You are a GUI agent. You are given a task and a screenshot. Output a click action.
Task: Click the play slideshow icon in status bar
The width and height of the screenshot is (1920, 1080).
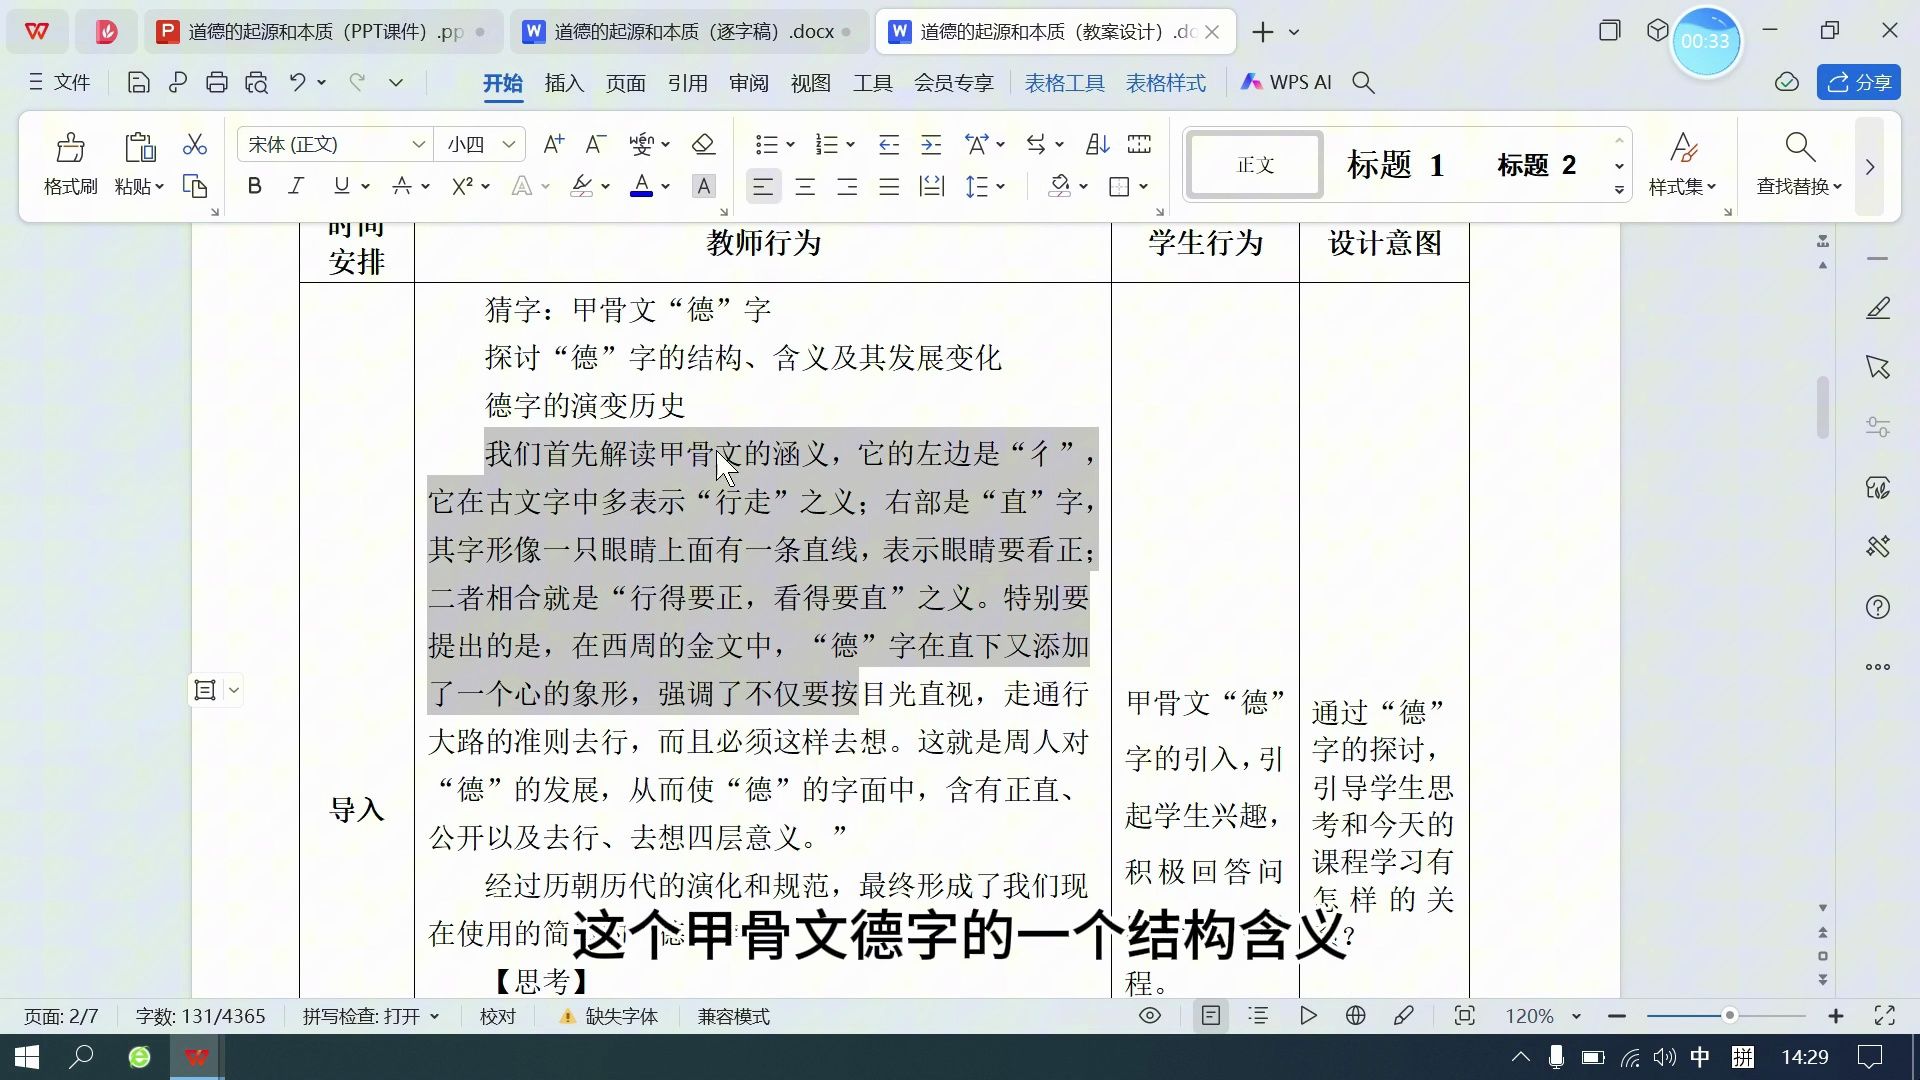click(1308, 1016)
